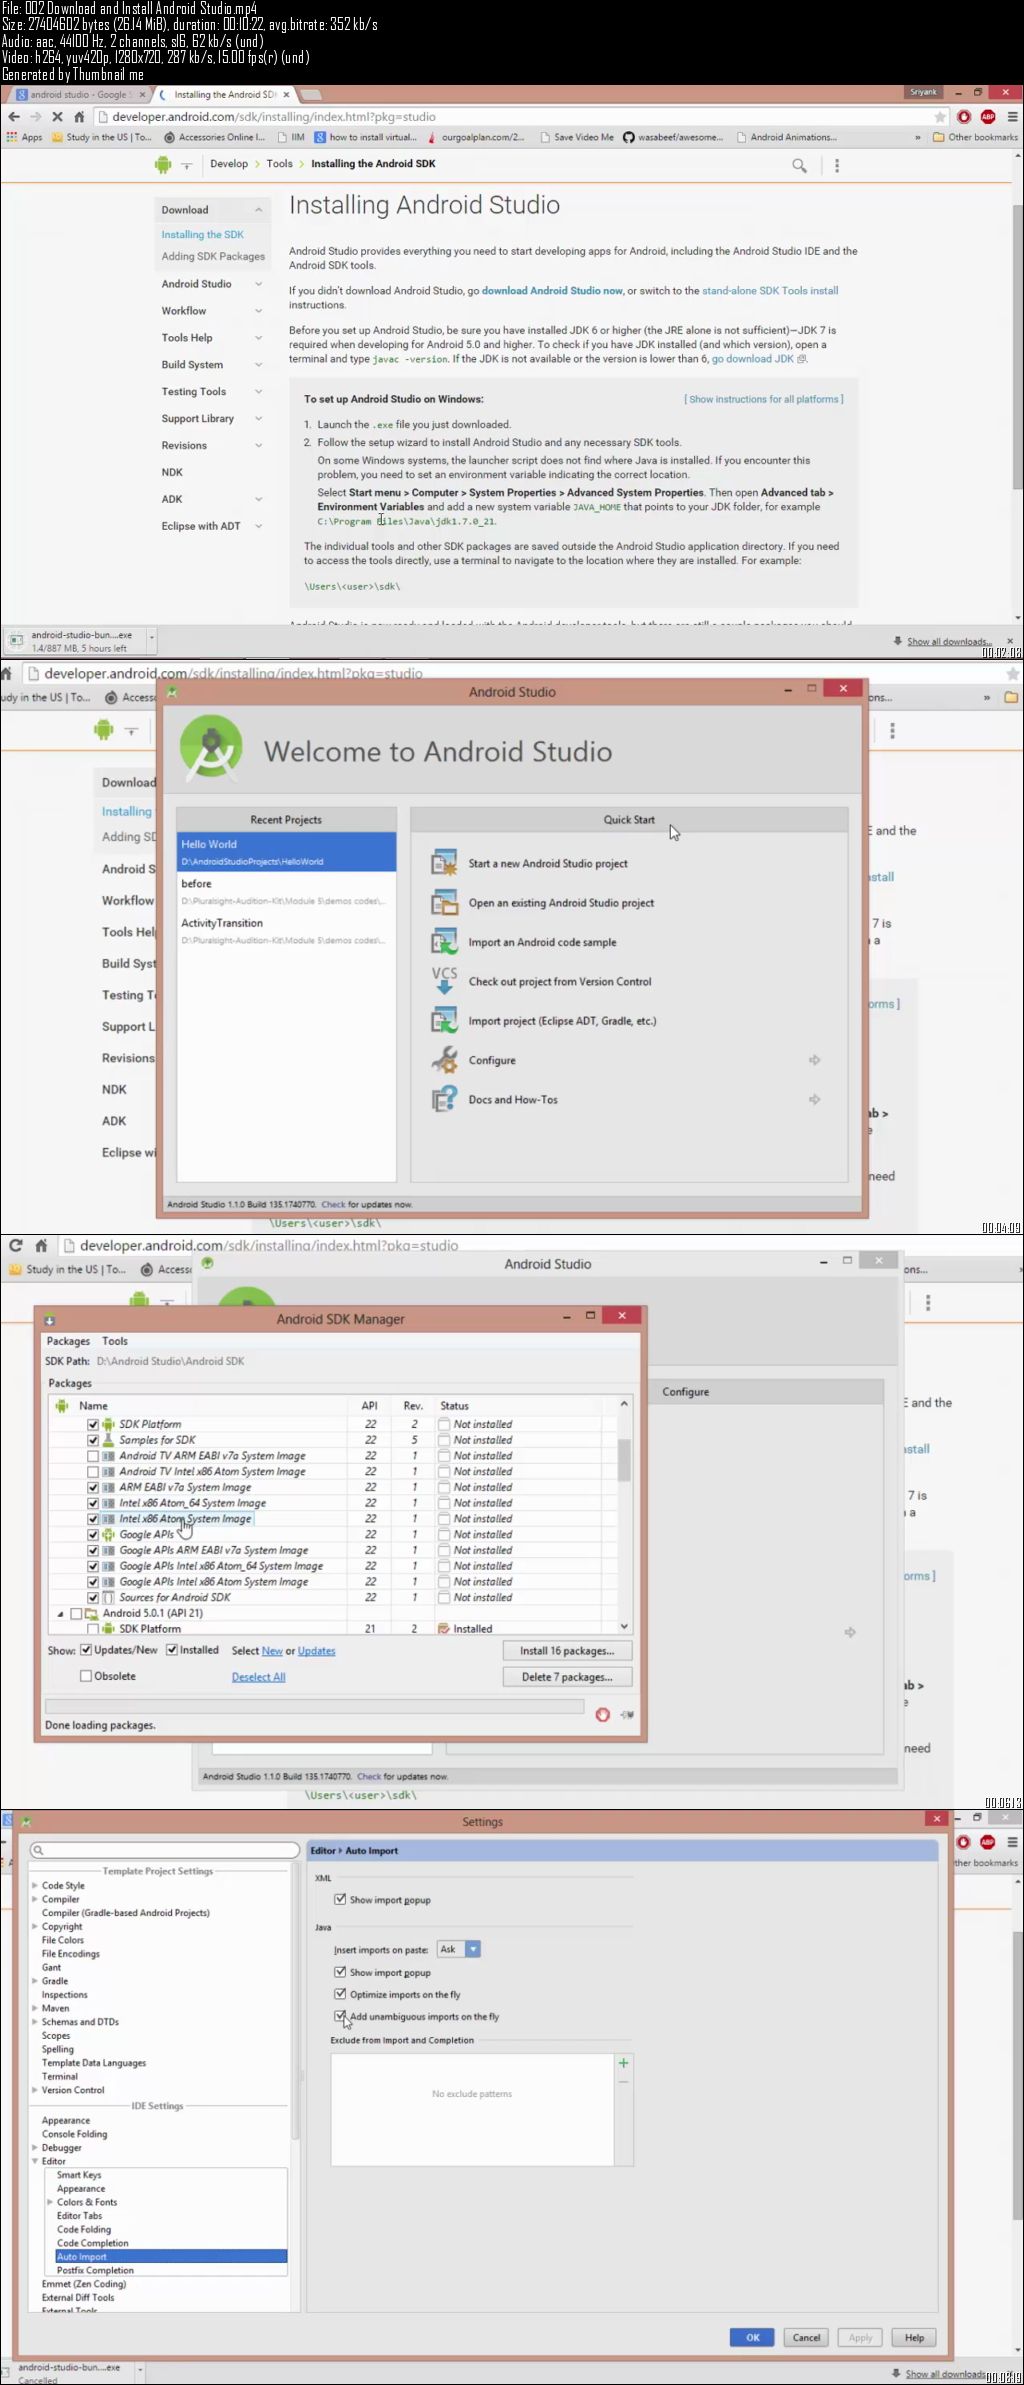Check 'Android TV ARM EABI v7a System Image'
The height and width of the screenshot is (2385, 1024).
93,1456
